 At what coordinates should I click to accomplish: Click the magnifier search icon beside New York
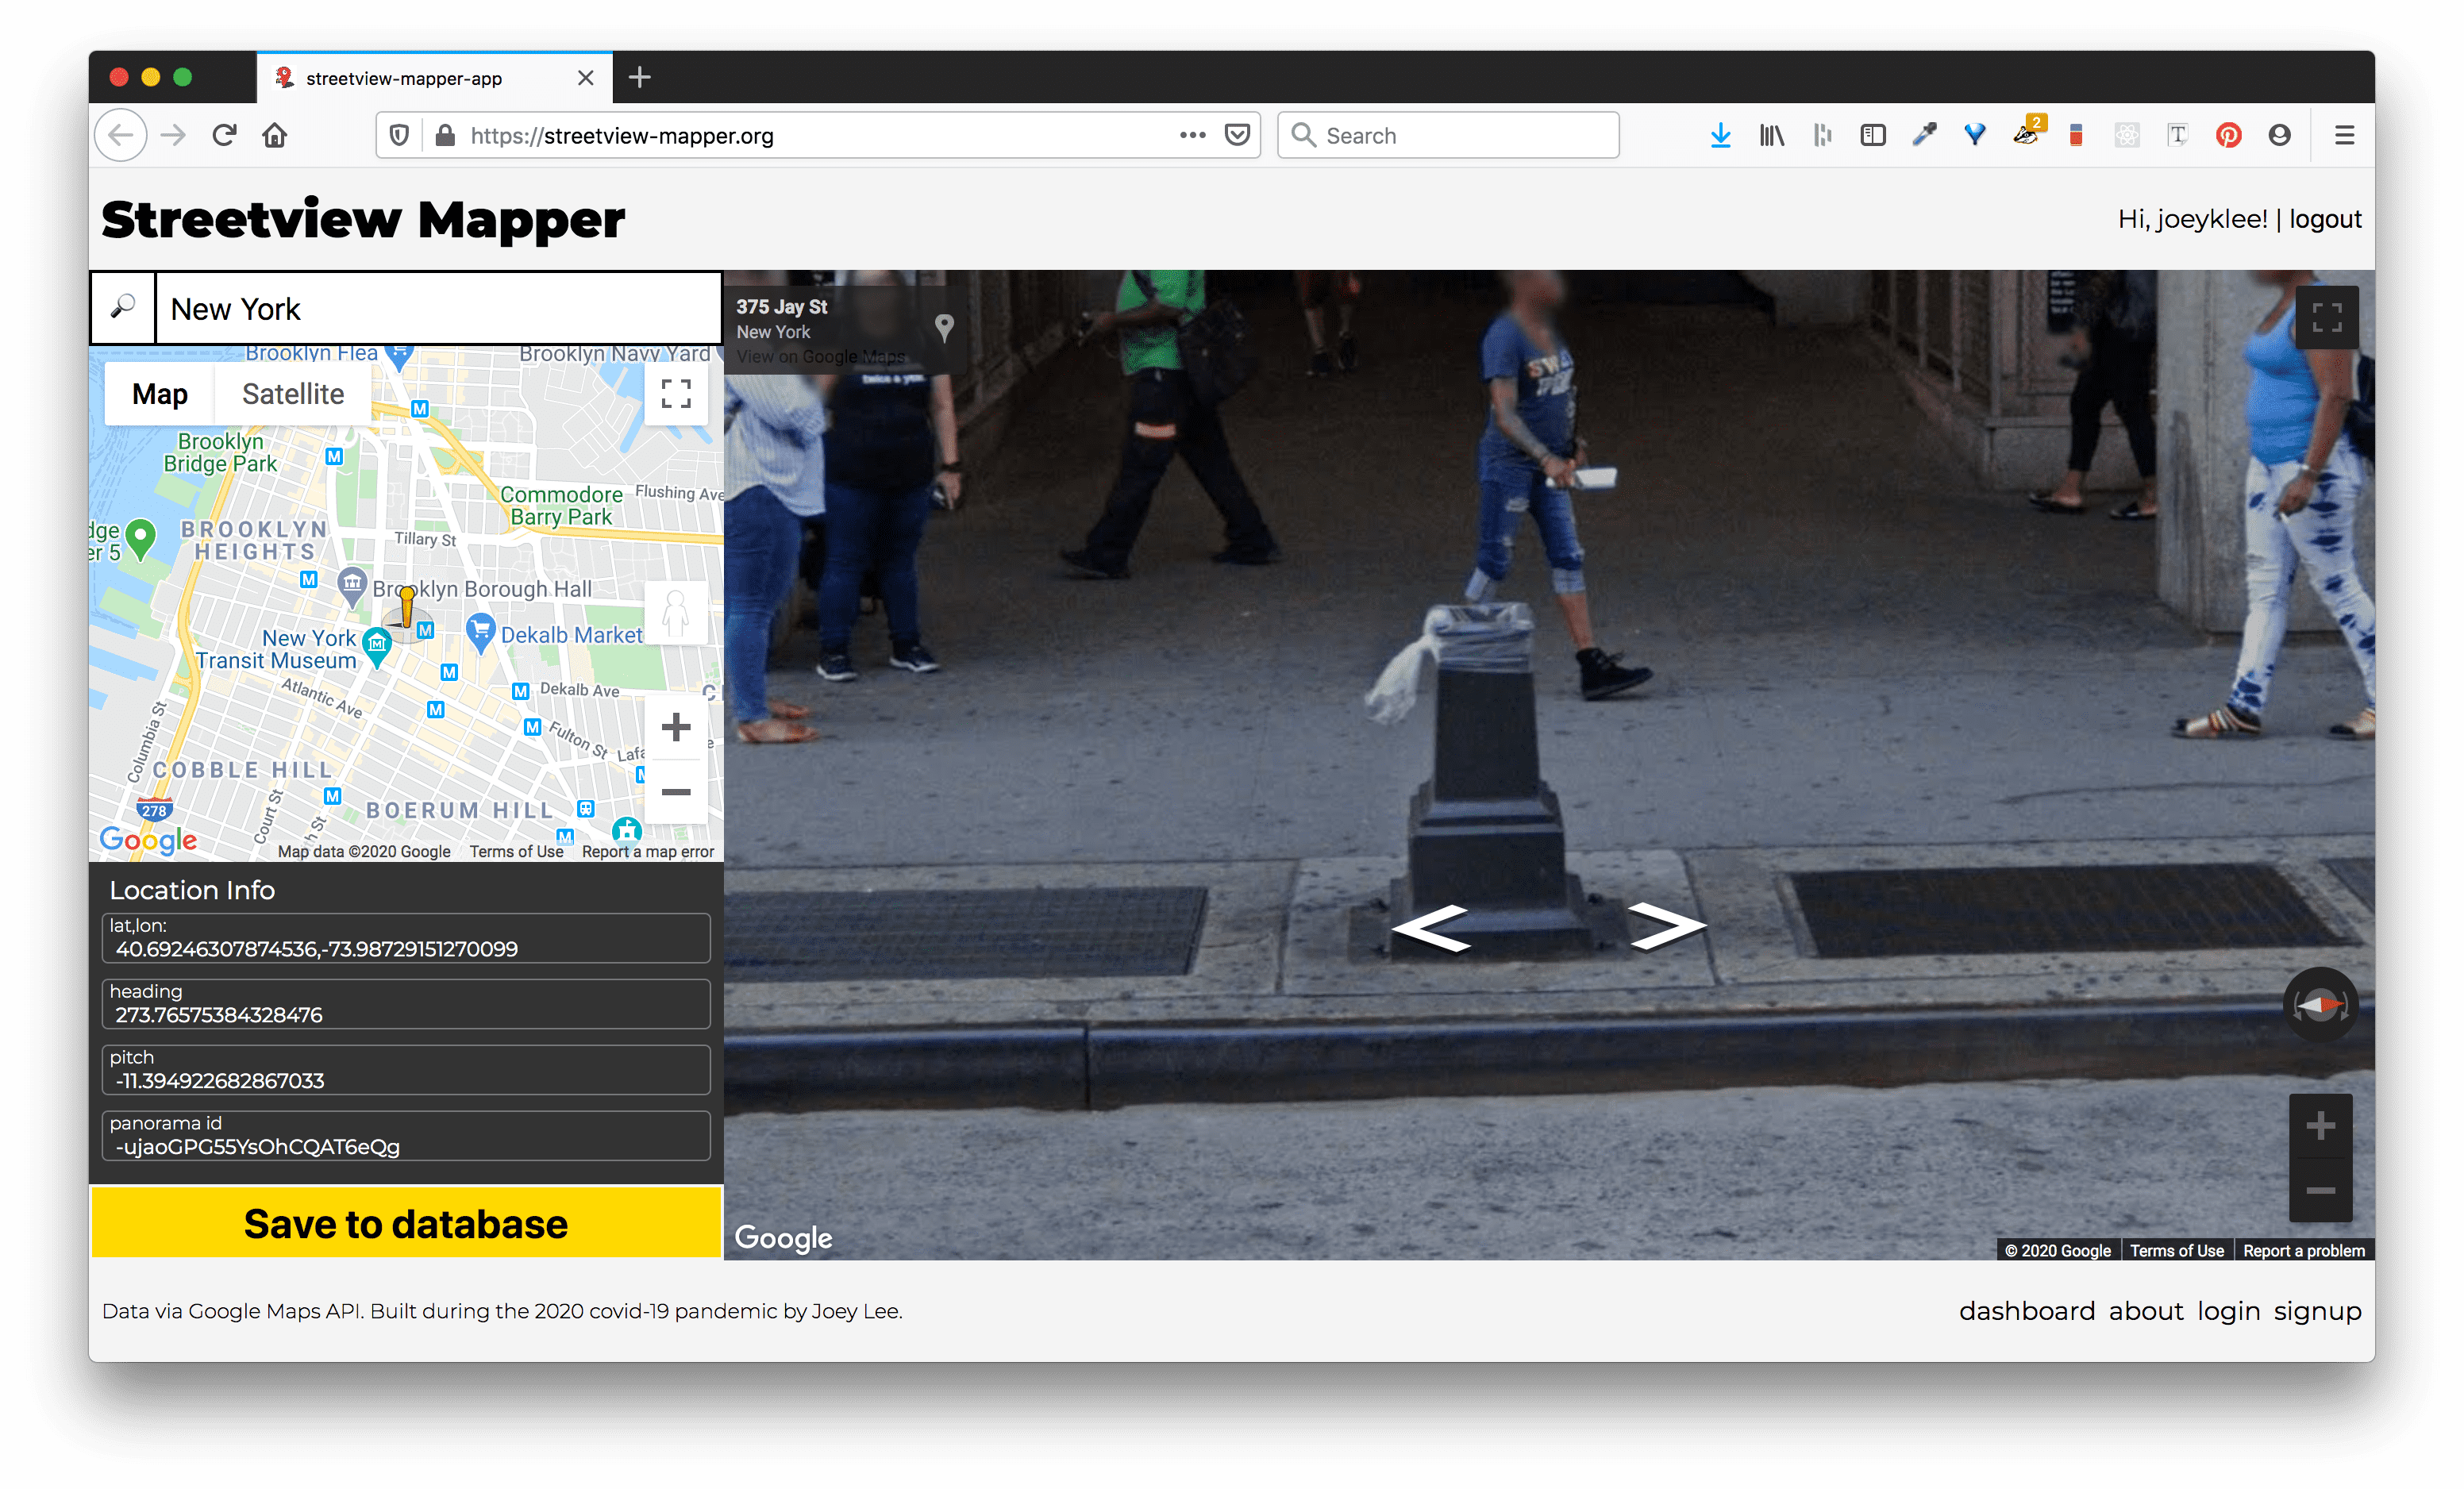pos(122,308)
